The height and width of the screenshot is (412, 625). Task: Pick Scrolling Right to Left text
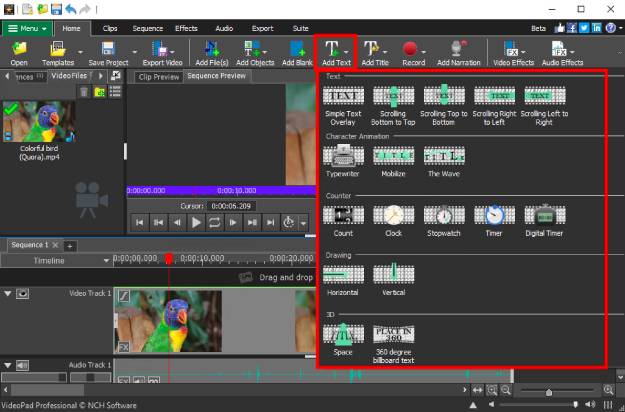(494, 106)
